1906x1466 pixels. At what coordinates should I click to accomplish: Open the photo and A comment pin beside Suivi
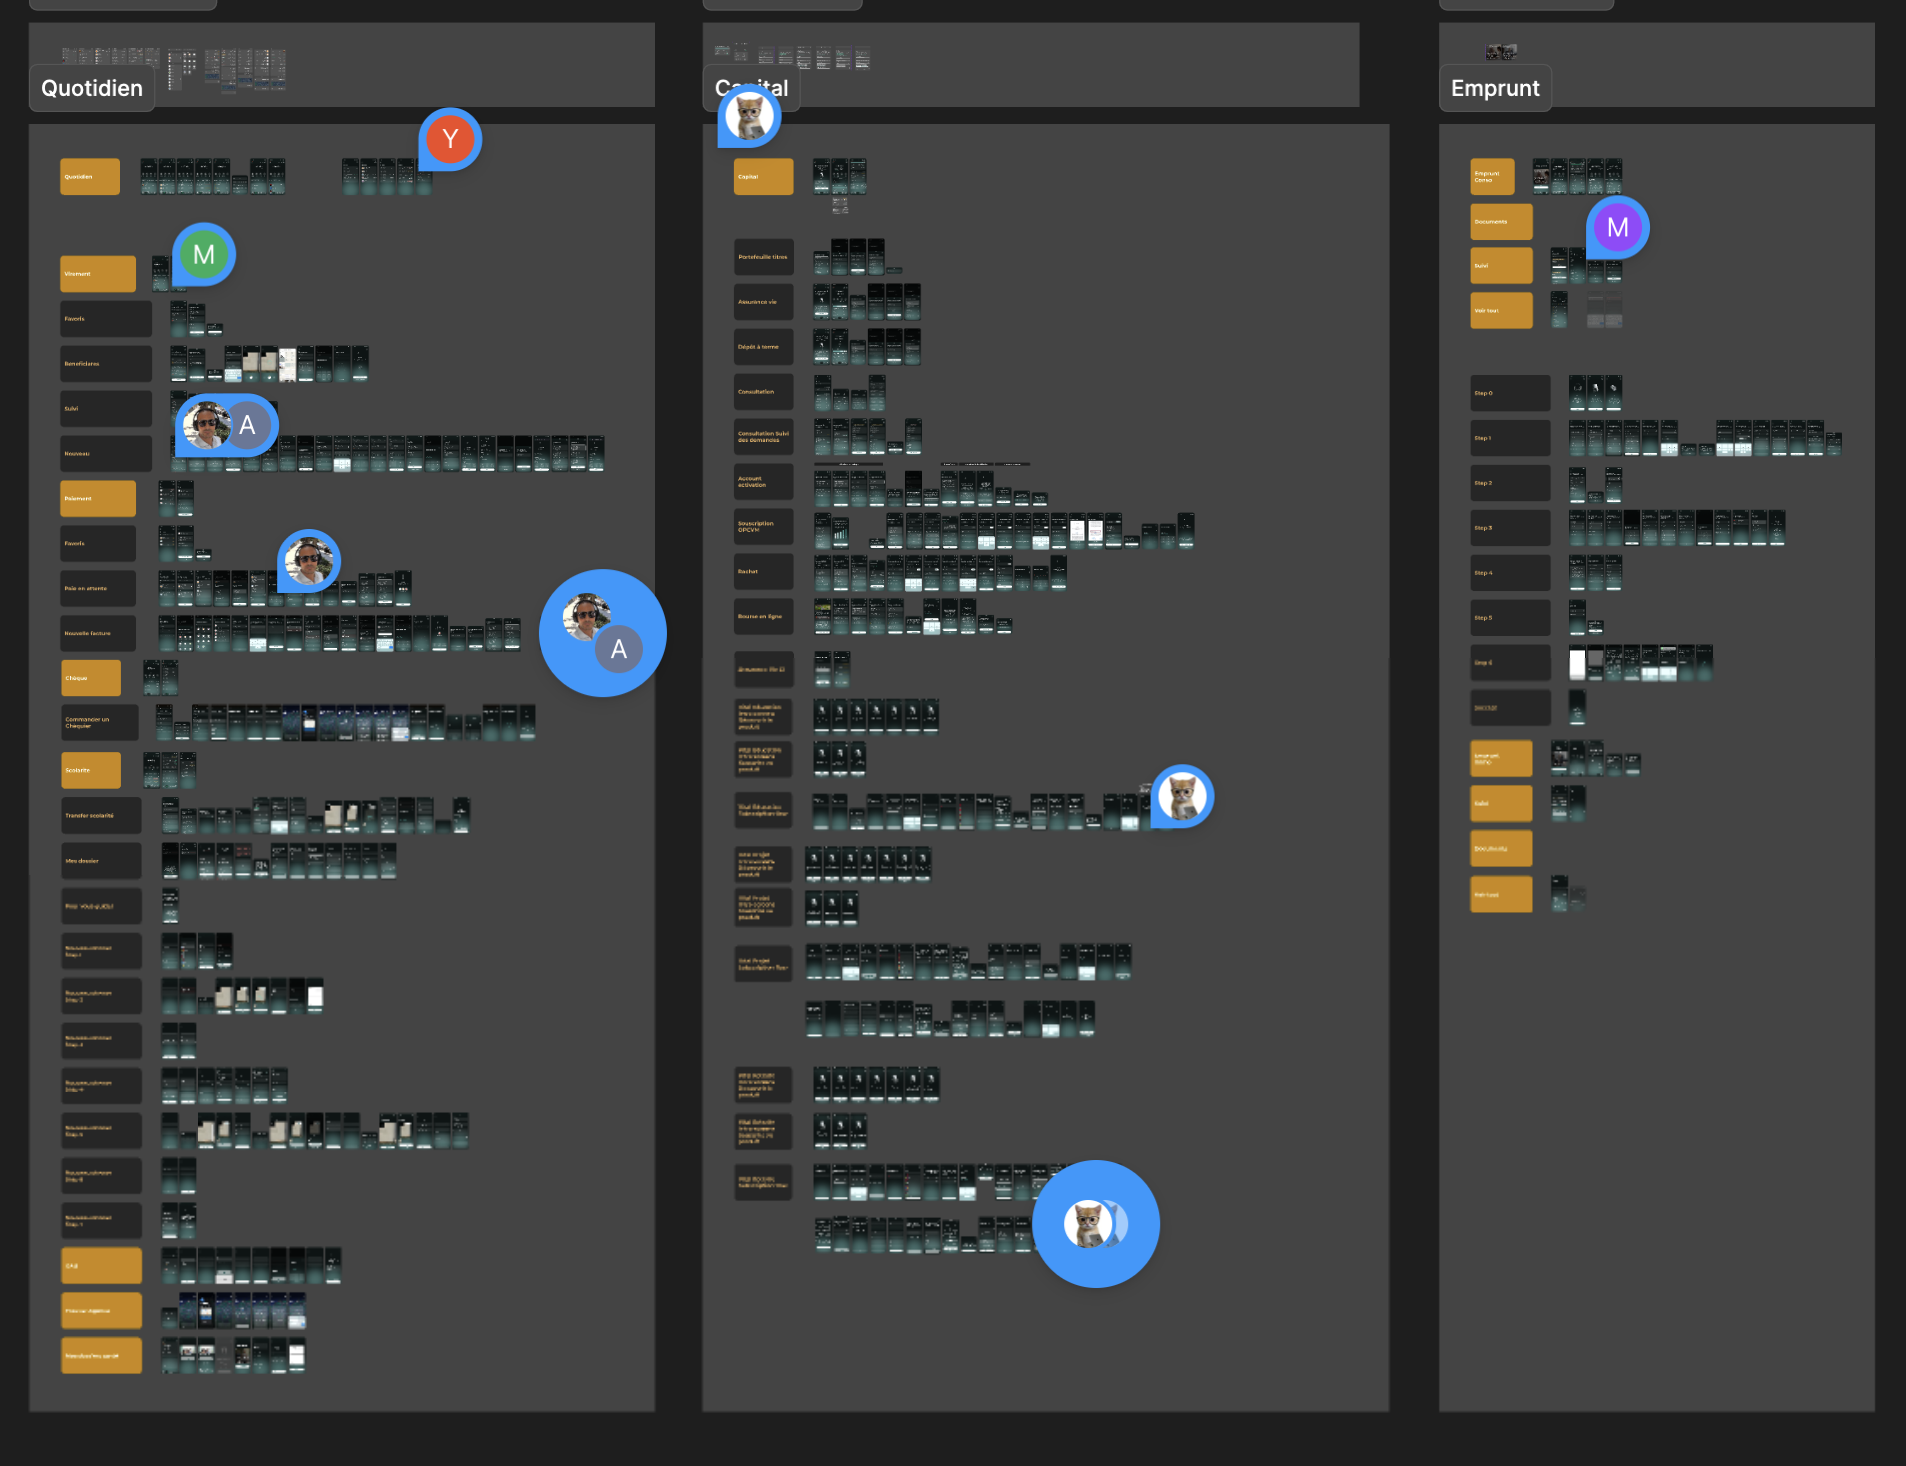click(227, 426)
